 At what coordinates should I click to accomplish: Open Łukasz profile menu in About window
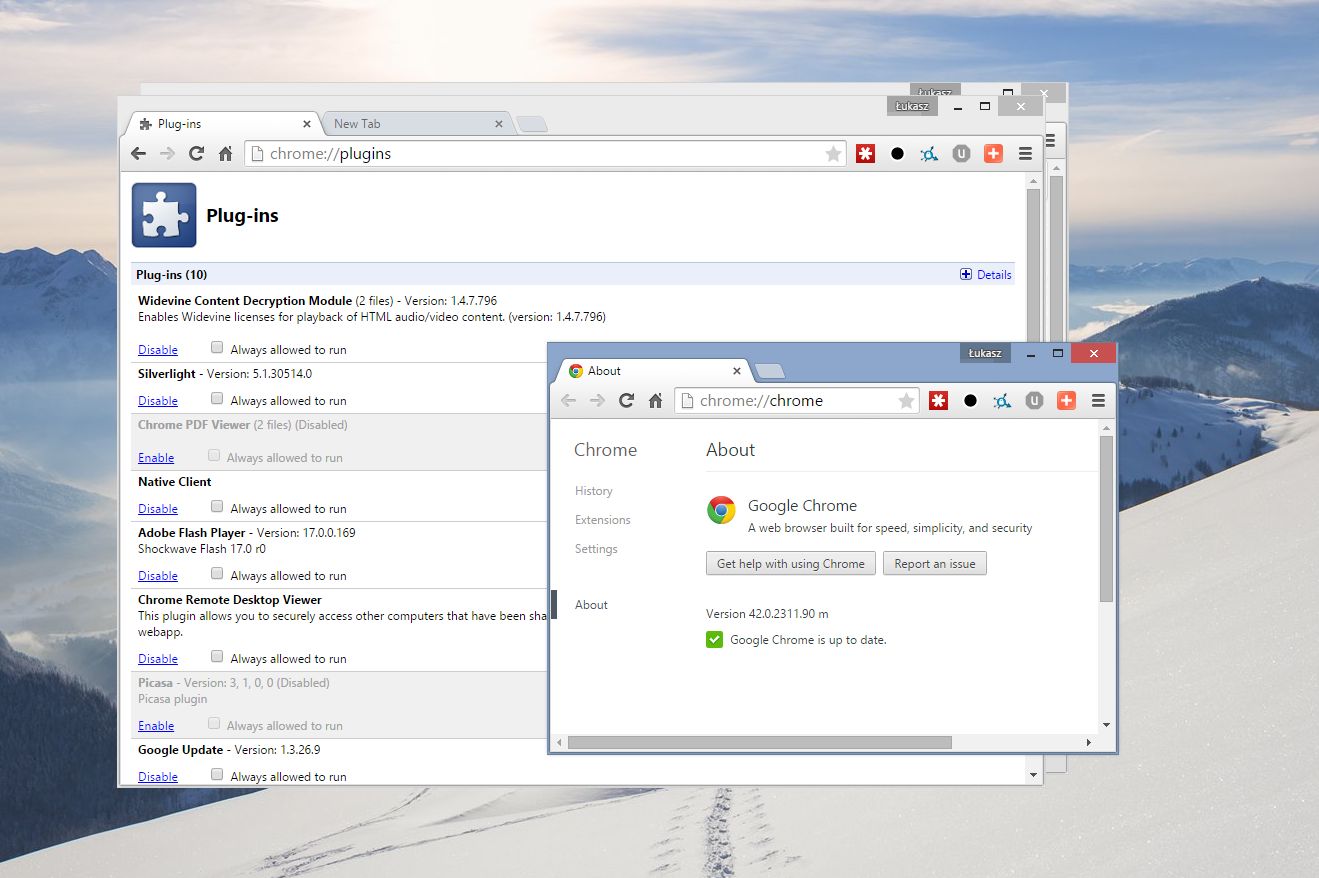[x=985, y=353]
